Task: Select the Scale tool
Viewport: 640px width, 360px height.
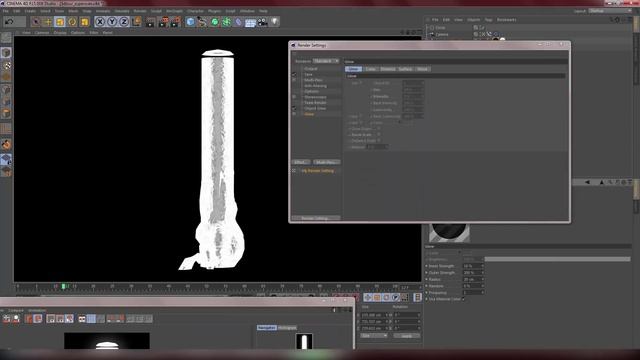Action: tap(60, 22)
